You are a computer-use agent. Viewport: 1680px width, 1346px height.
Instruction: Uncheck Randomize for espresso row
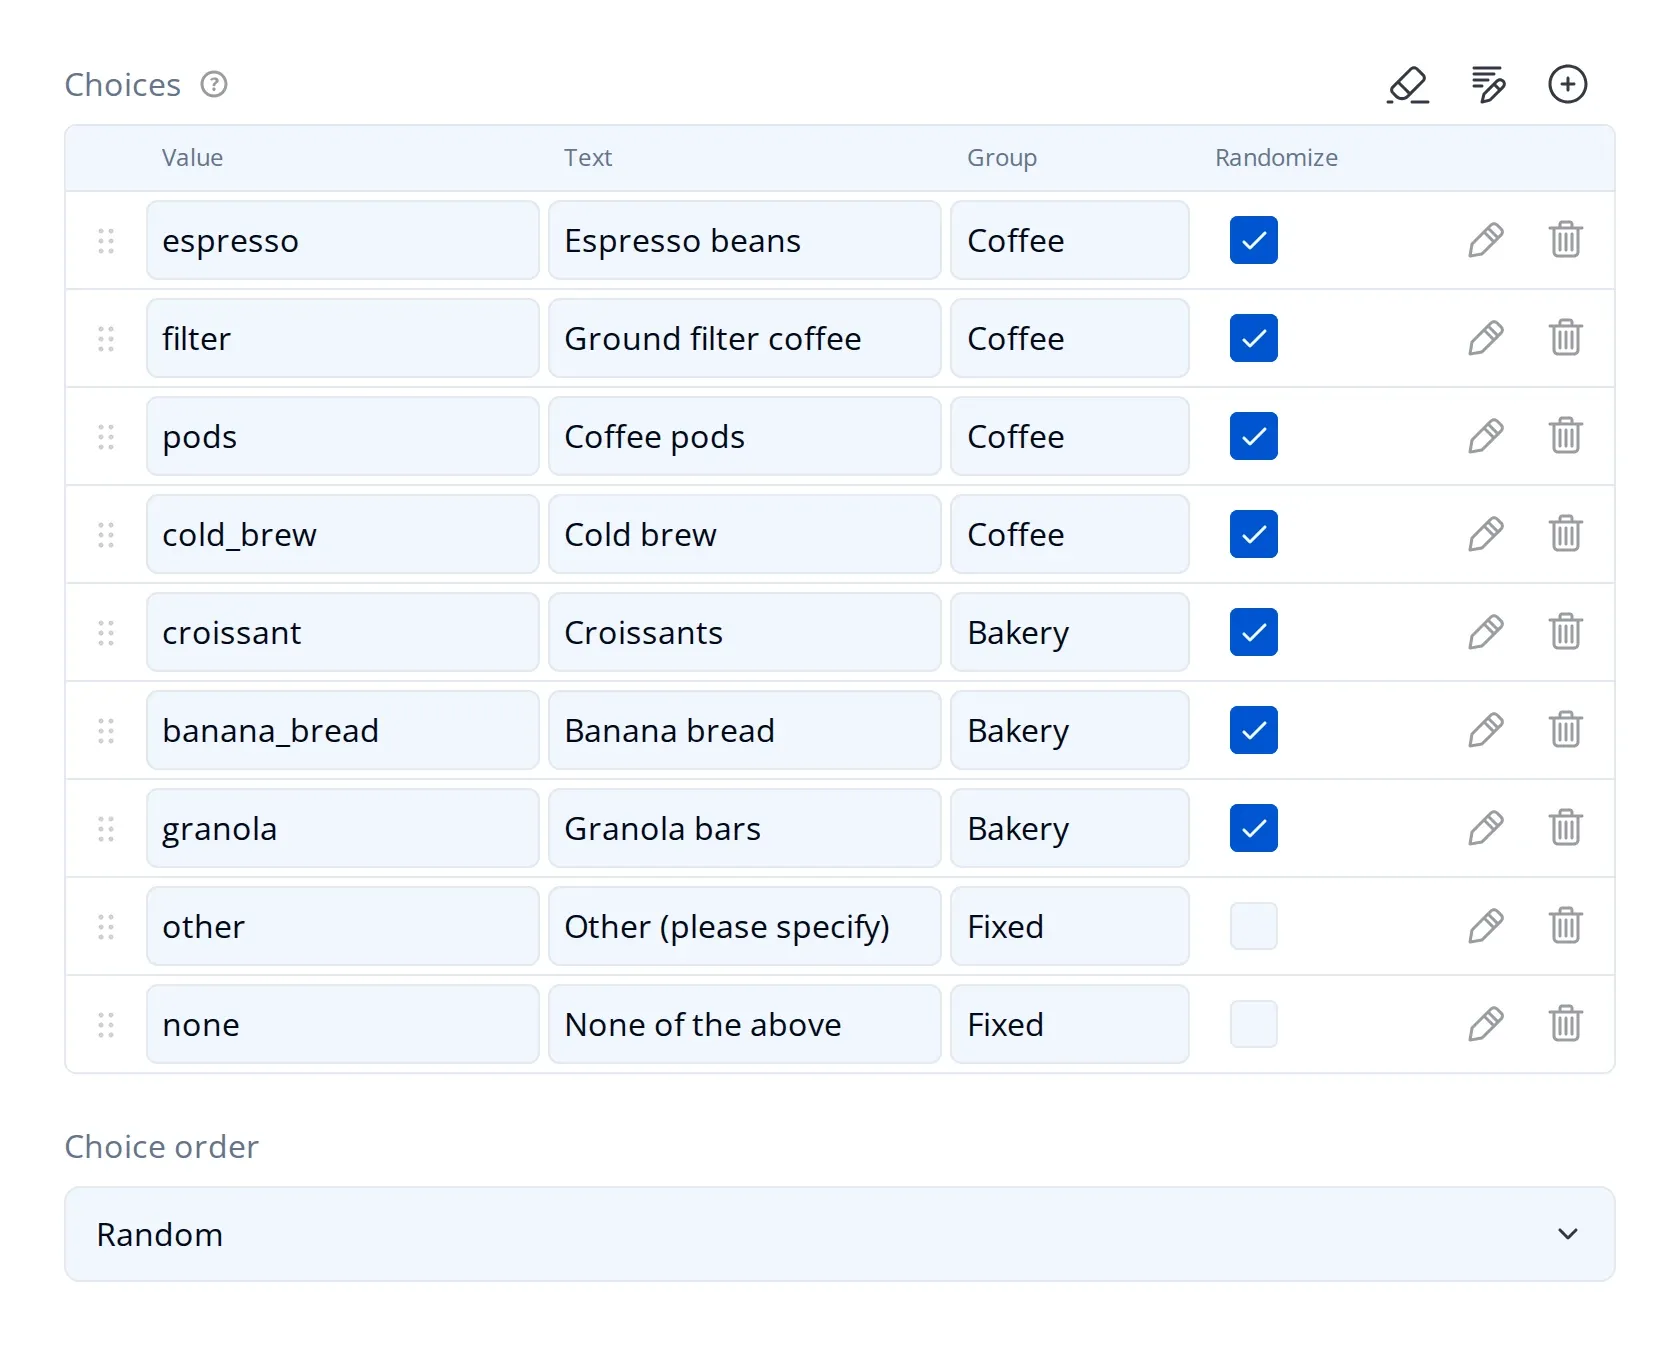1254,240
